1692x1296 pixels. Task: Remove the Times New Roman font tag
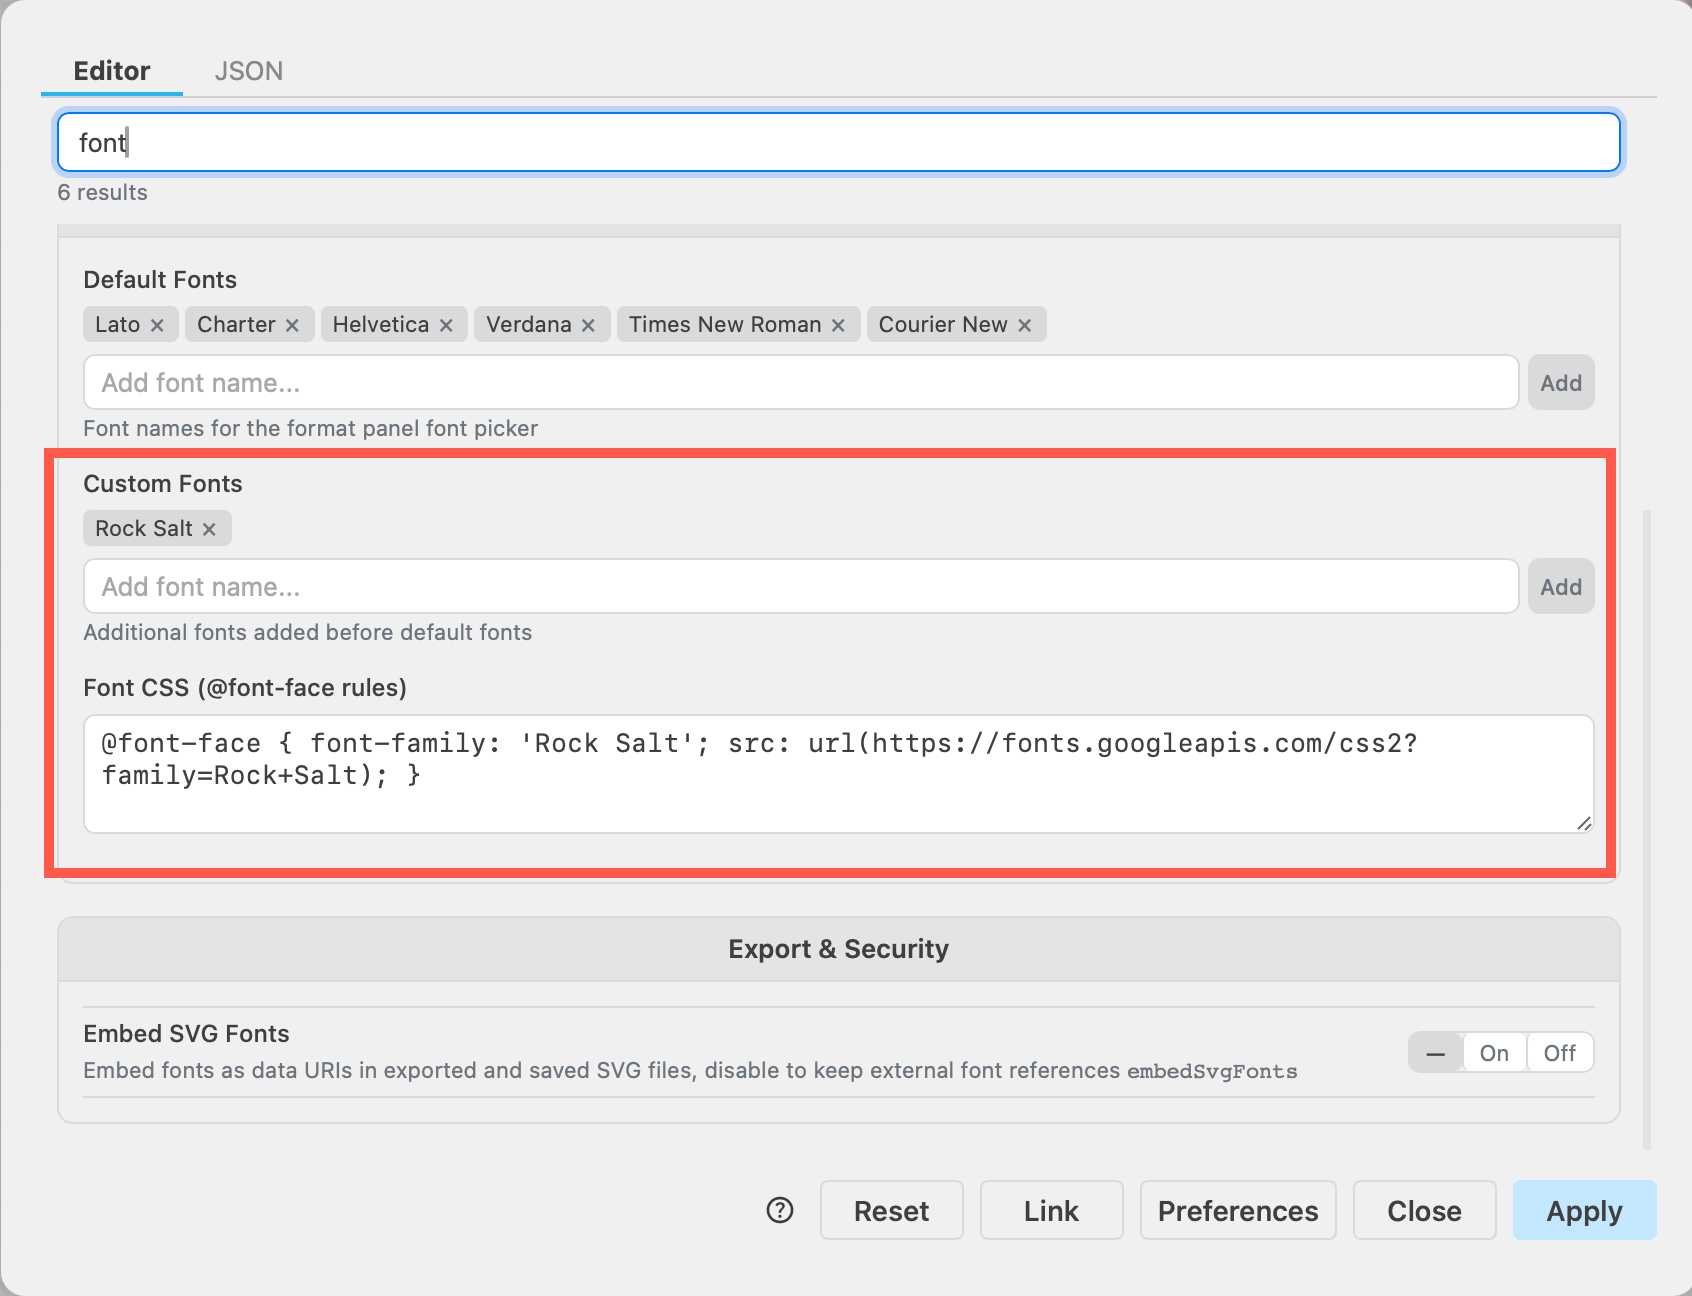(838, 325)
